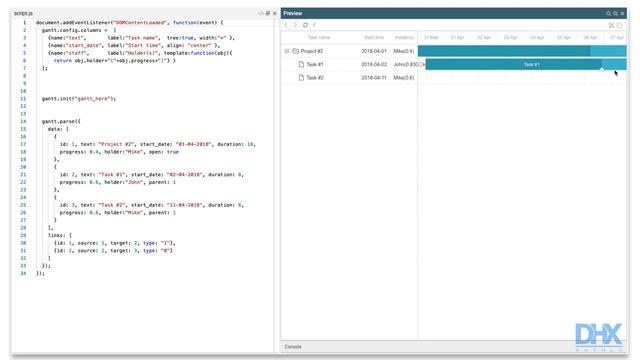Viewport: 640px width, 360px height.
Task: Select the Project #2 row
Action: [349, 51]
